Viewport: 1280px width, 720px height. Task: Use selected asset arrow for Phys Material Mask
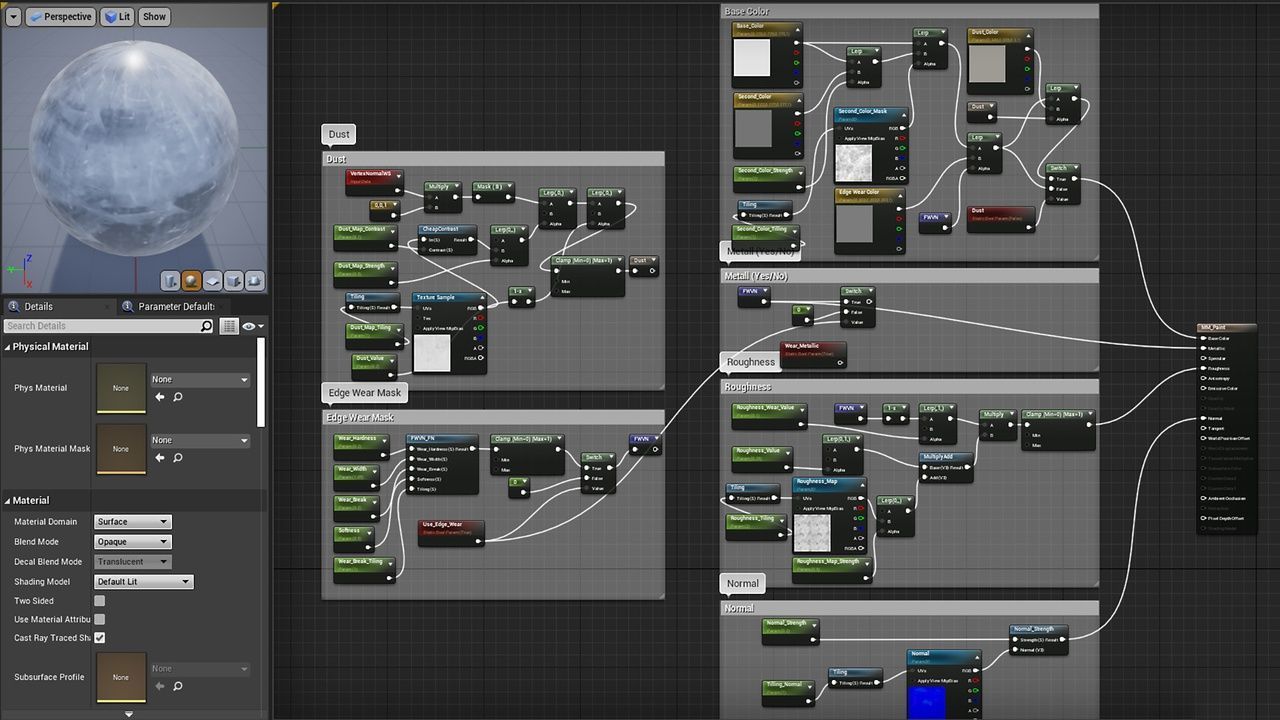pos(160,458)
